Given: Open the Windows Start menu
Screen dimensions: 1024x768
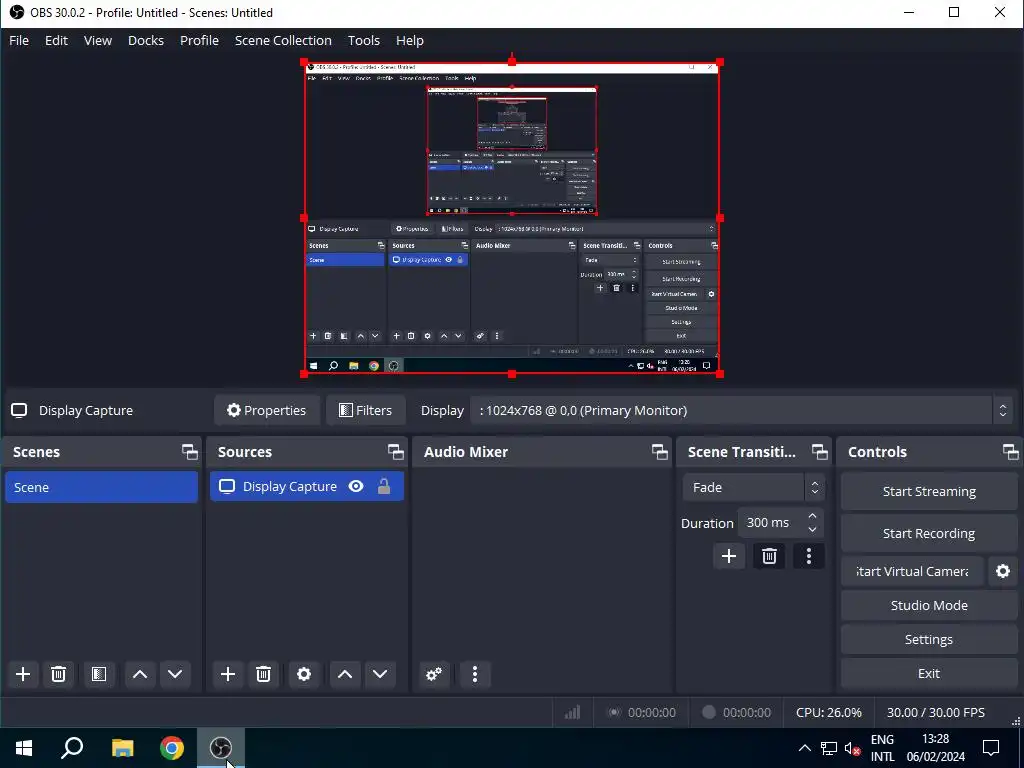Looking at the screenshot, I should pyautogui.click(x=24, y=748).
